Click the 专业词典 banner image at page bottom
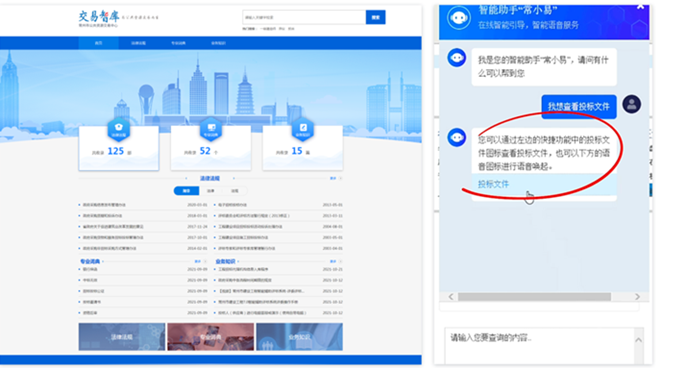The image size is (686, 368). 210,336
